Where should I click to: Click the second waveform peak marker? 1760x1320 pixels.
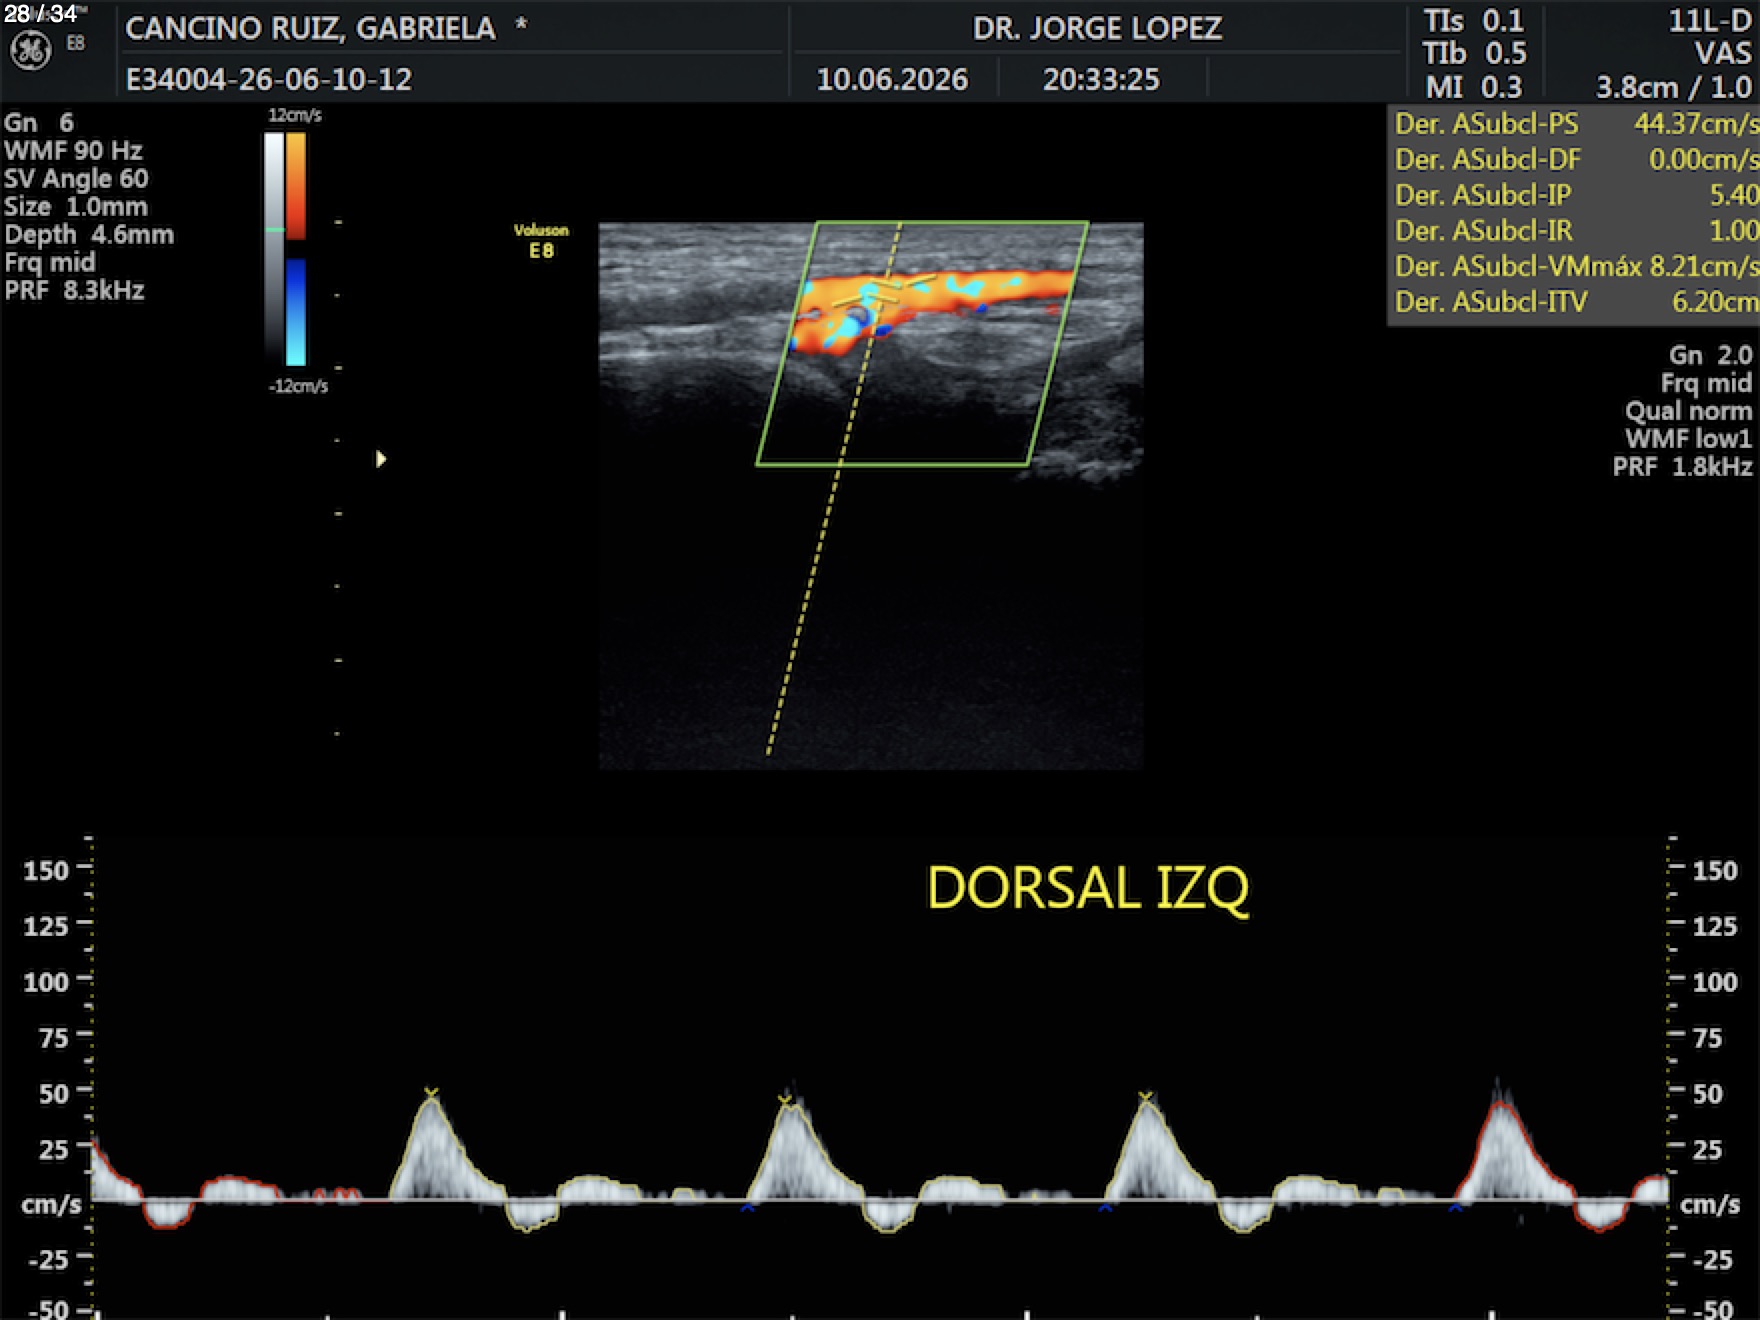point(785,1100)
